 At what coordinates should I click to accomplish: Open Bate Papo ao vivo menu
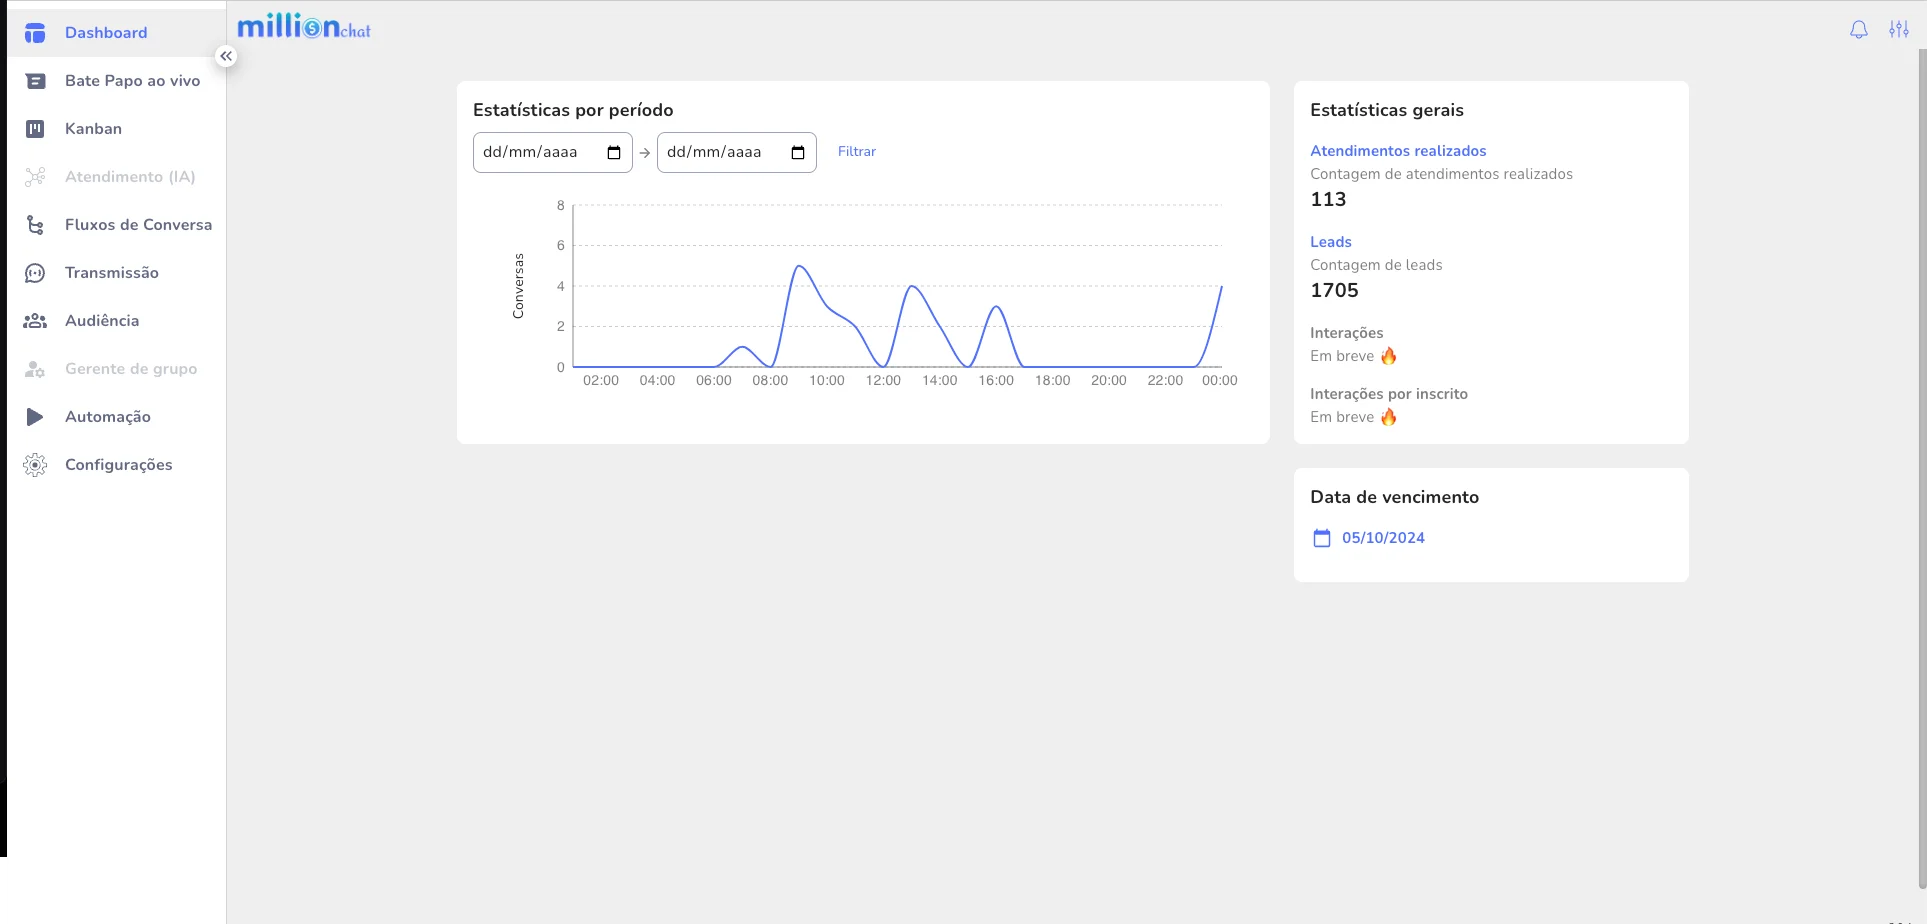point(132,81)
